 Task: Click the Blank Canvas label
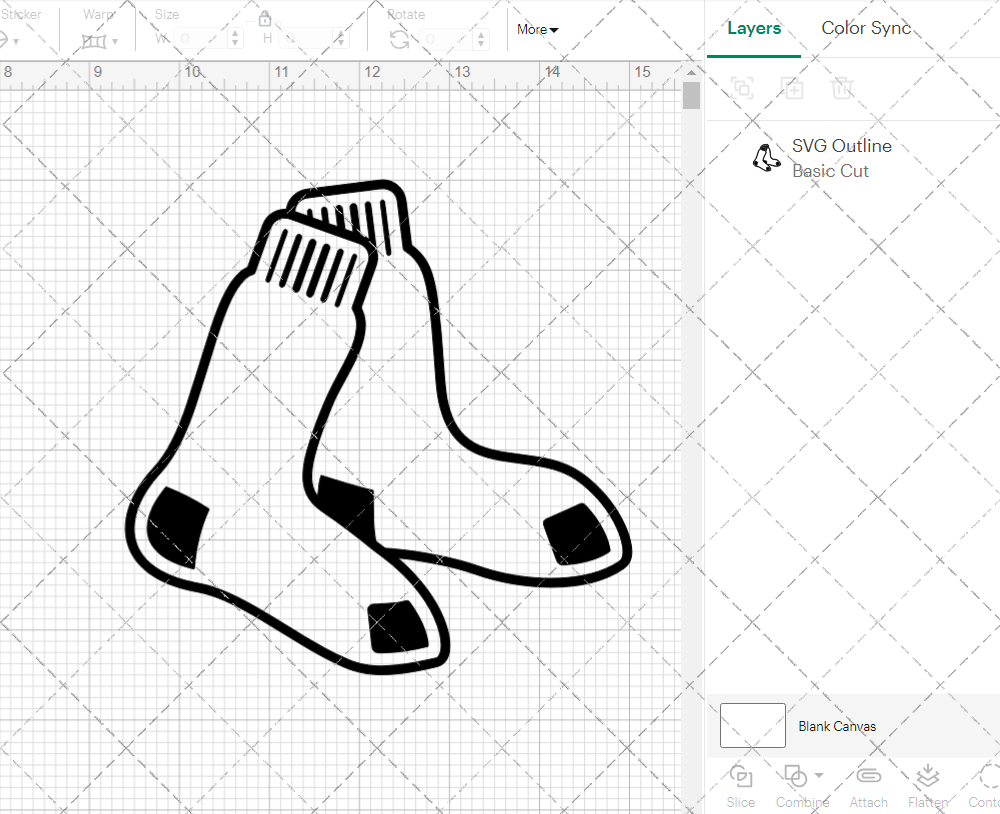coord(837,726)
